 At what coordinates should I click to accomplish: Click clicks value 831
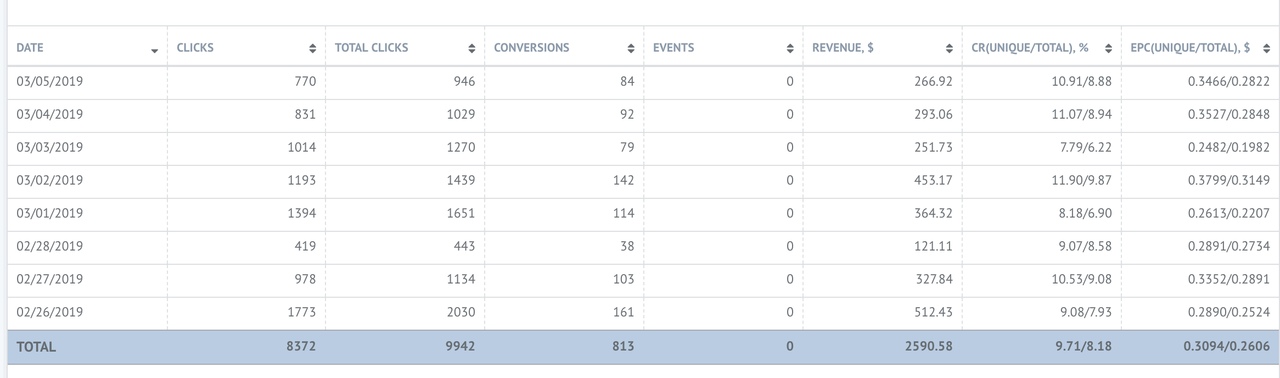tap(305, 114)
